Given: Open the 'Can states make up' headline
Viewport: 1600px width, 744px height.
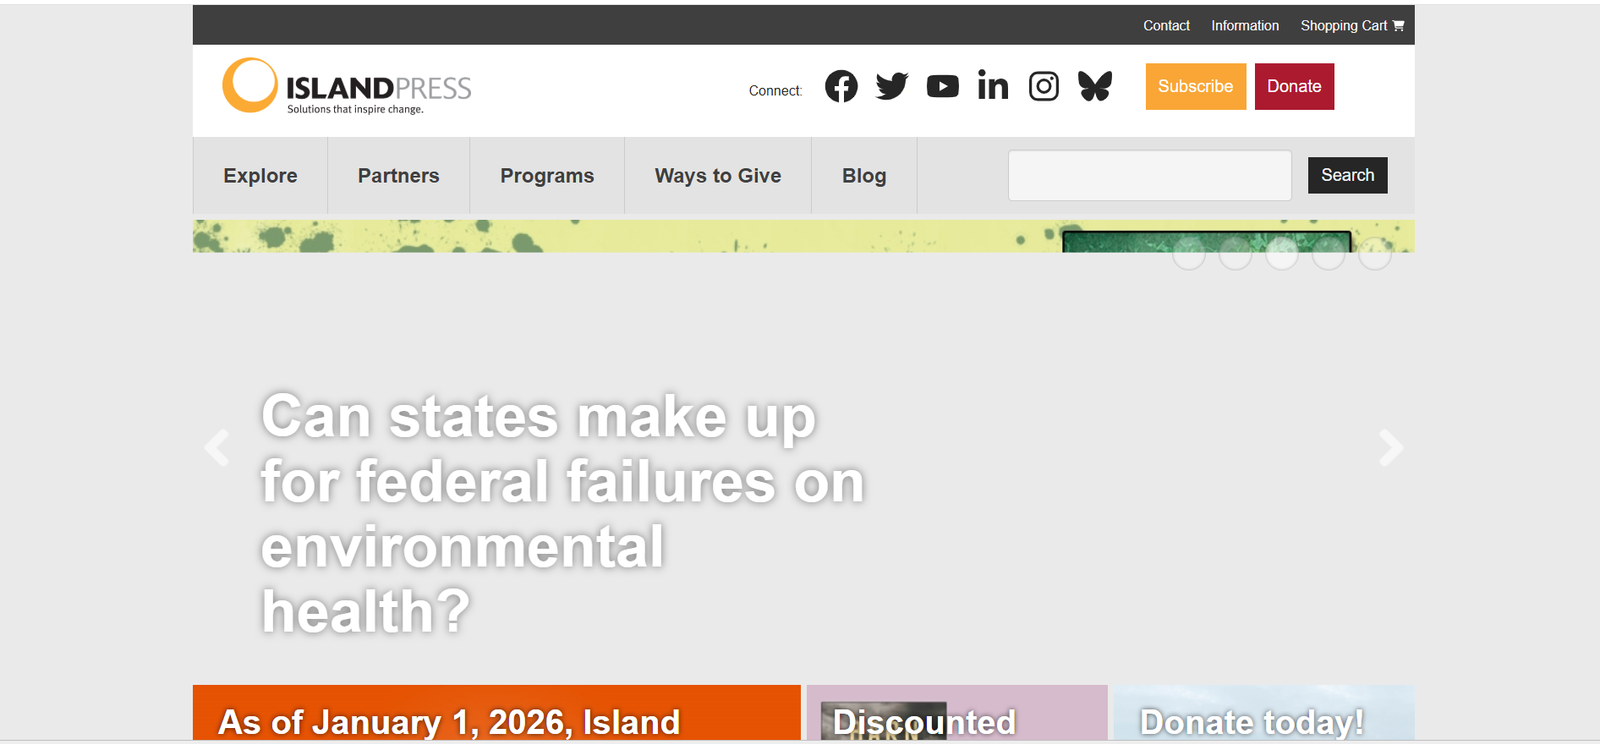Looking at the screenshot, I should [562, 513].
